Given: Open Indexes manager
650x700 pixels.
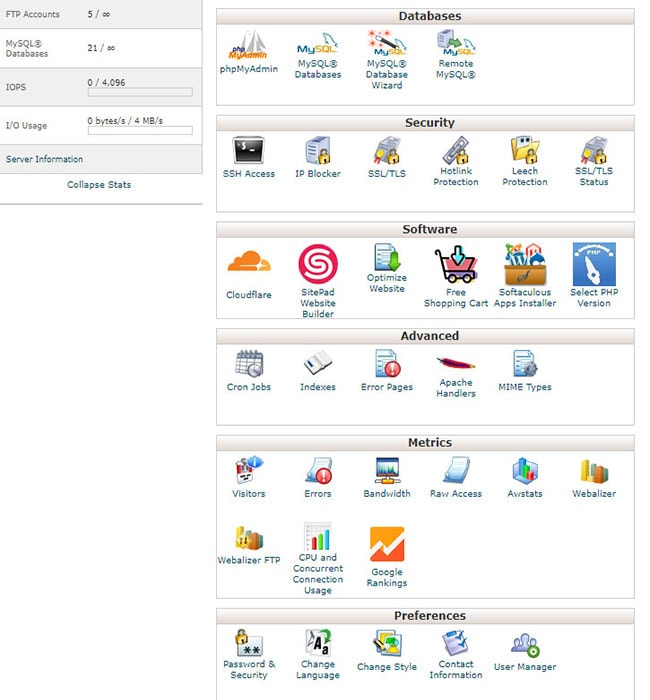Looking at the screenshot, I should (x=318, y=371).
